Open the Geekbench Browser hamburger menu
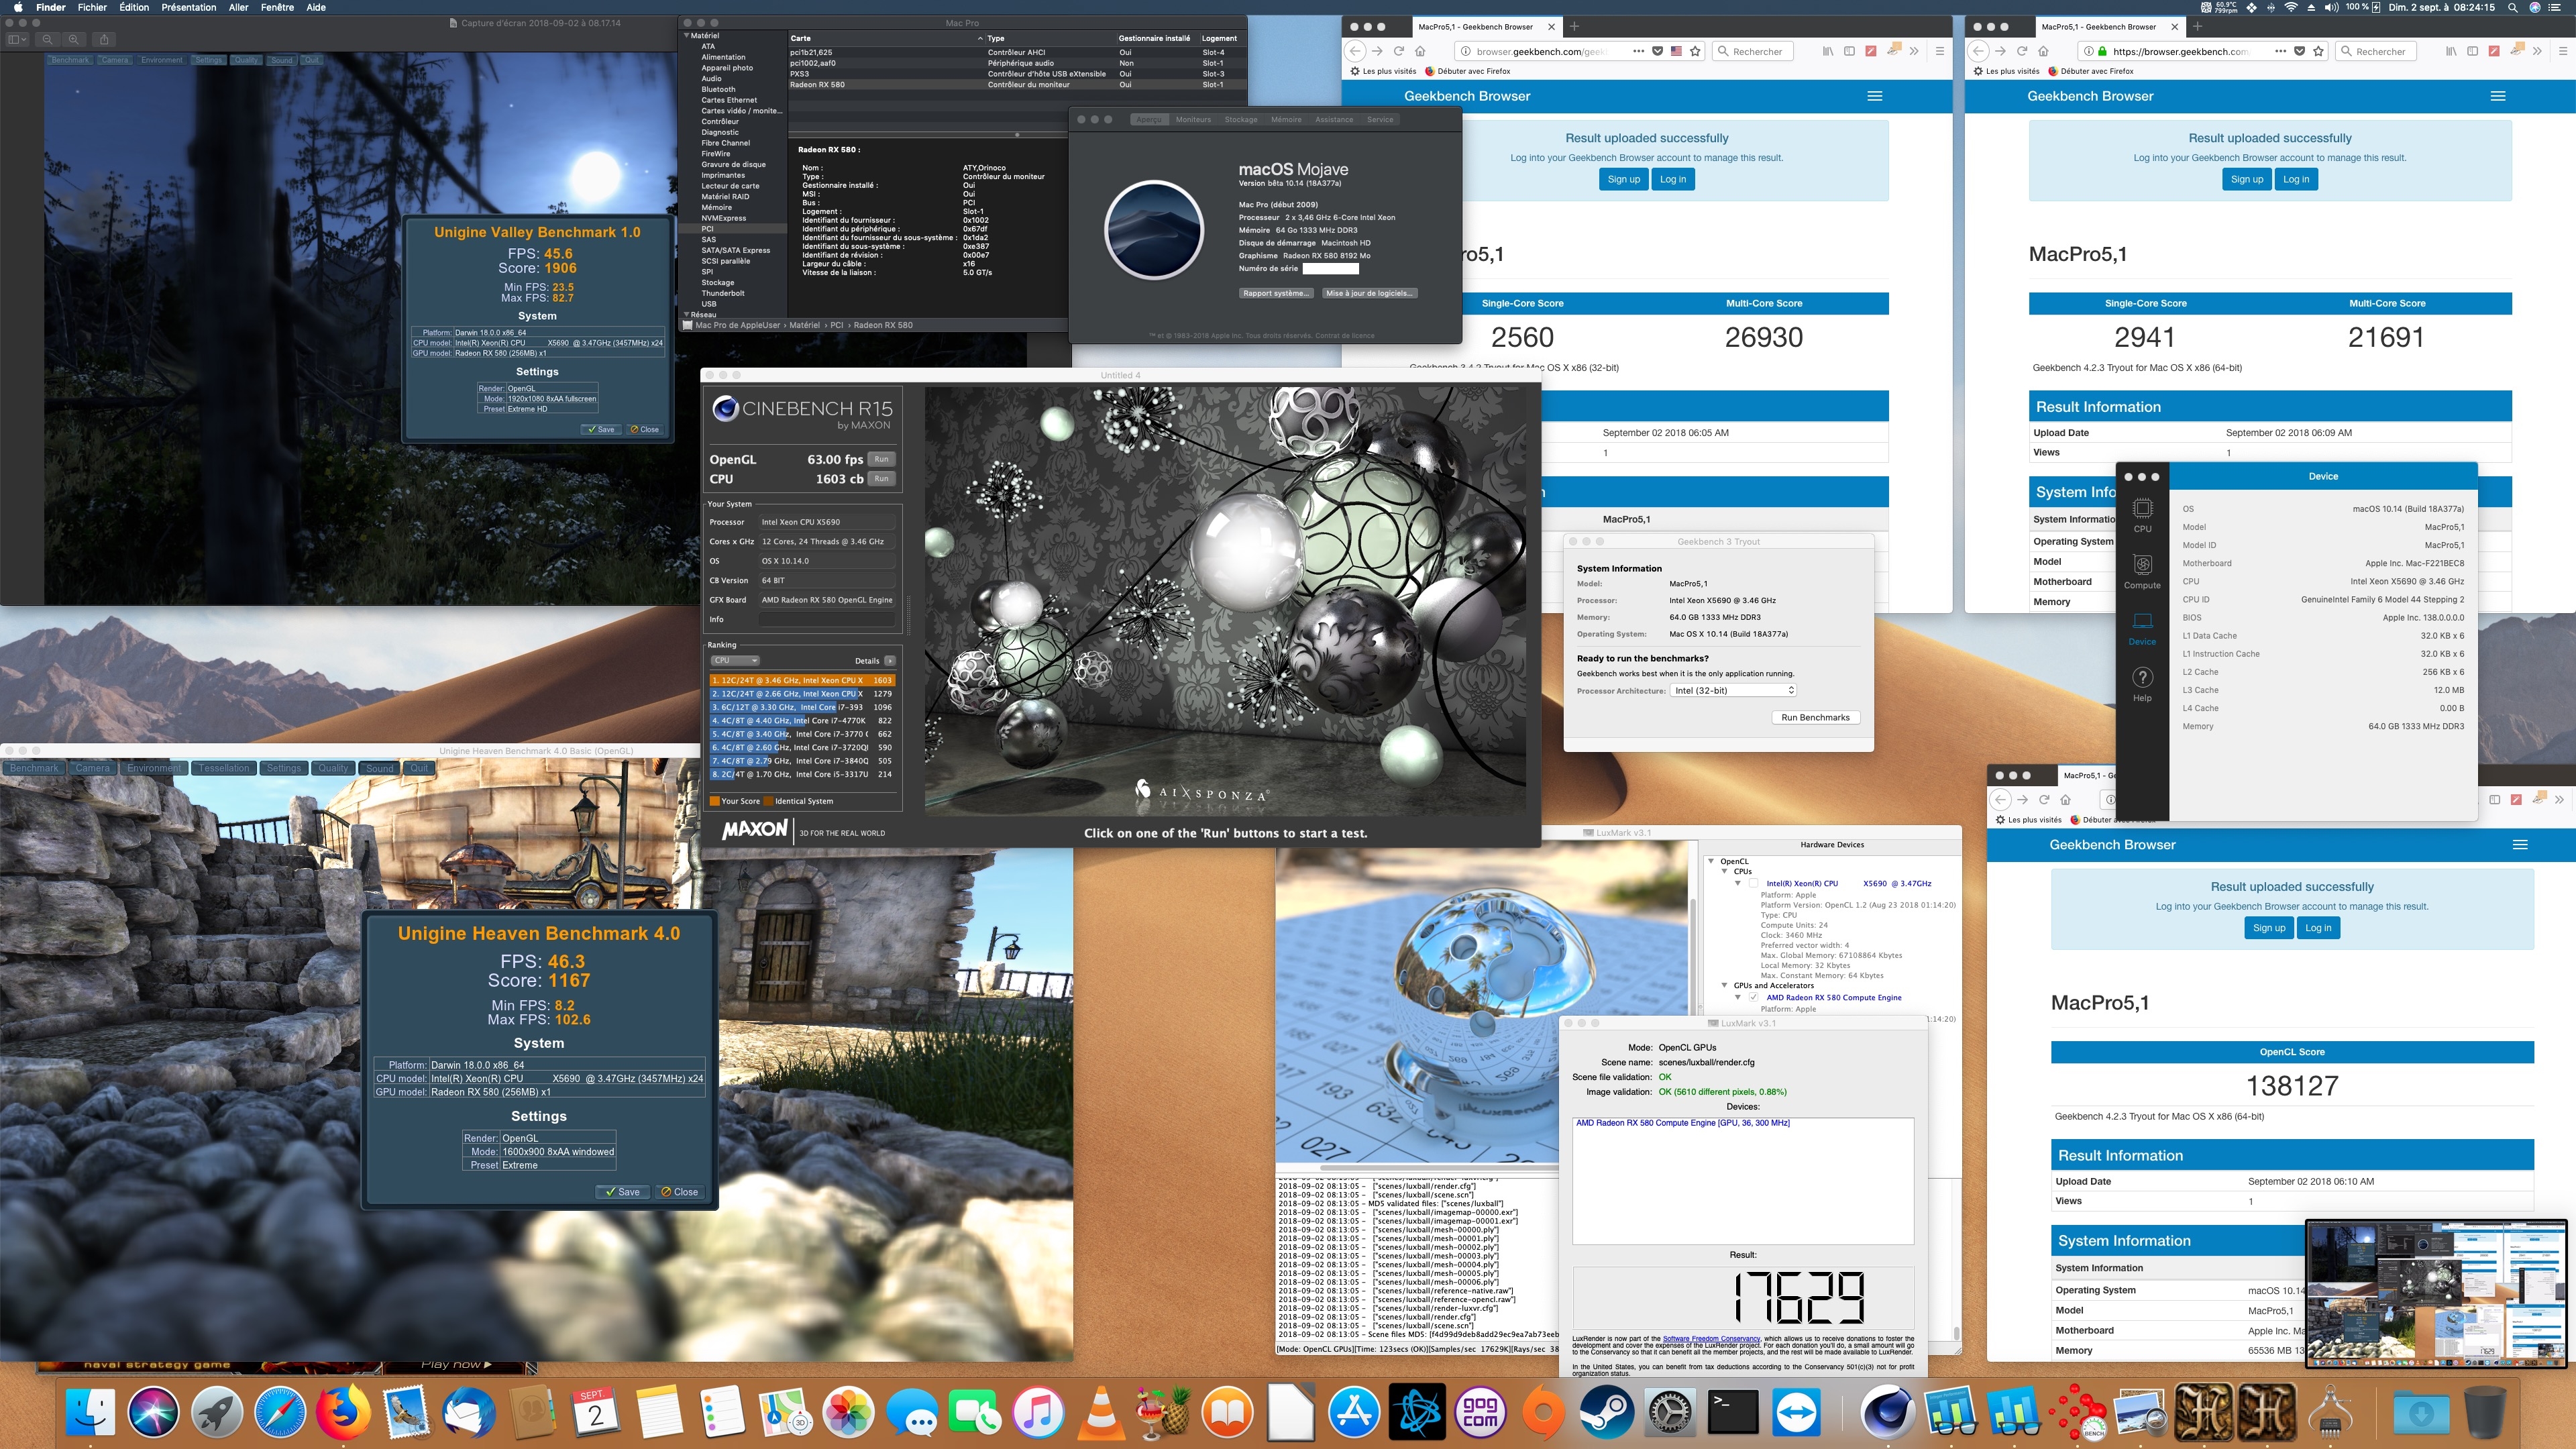This screenshot has height=1449, width=2576. tap(1875, 96)
